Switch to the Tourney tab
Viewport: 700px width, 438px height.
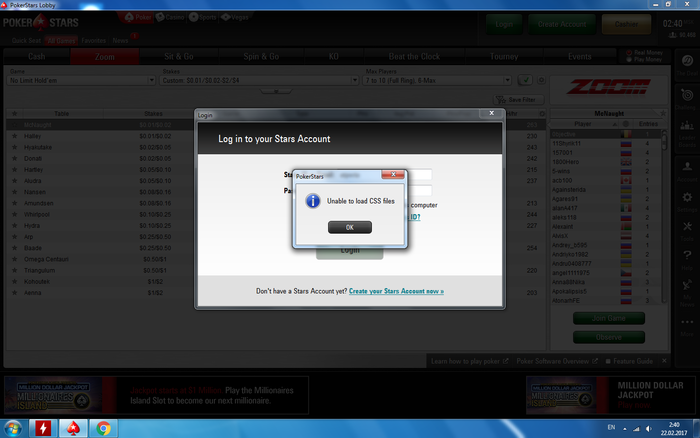(x=504, y=57)
